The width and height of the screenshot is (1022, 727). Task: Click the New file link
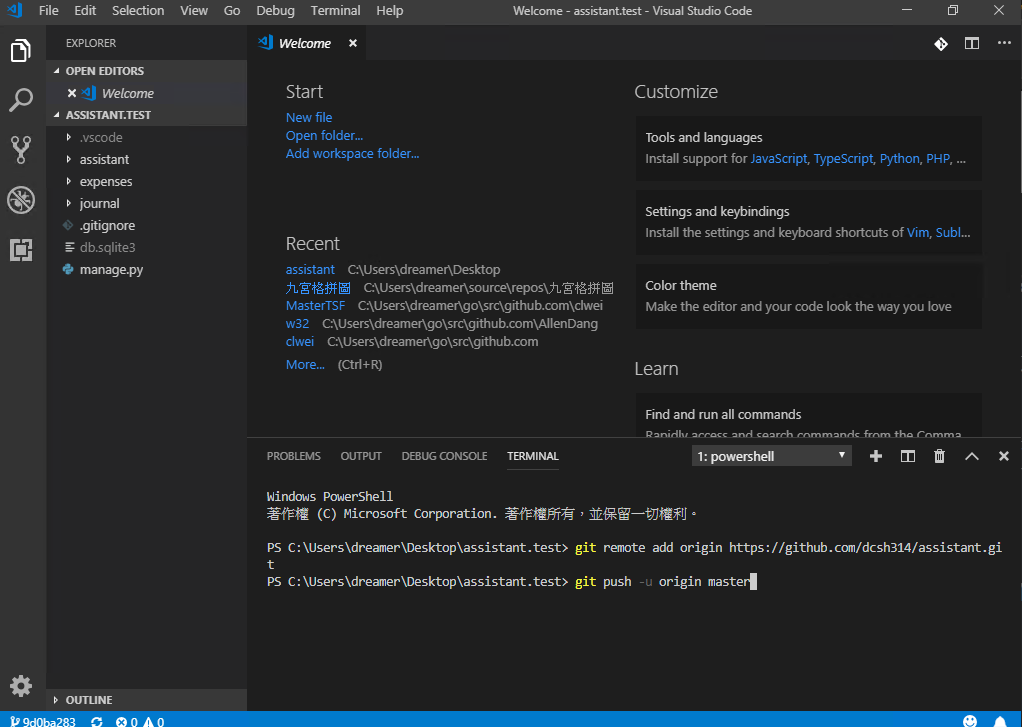click(x=309, y=117)
